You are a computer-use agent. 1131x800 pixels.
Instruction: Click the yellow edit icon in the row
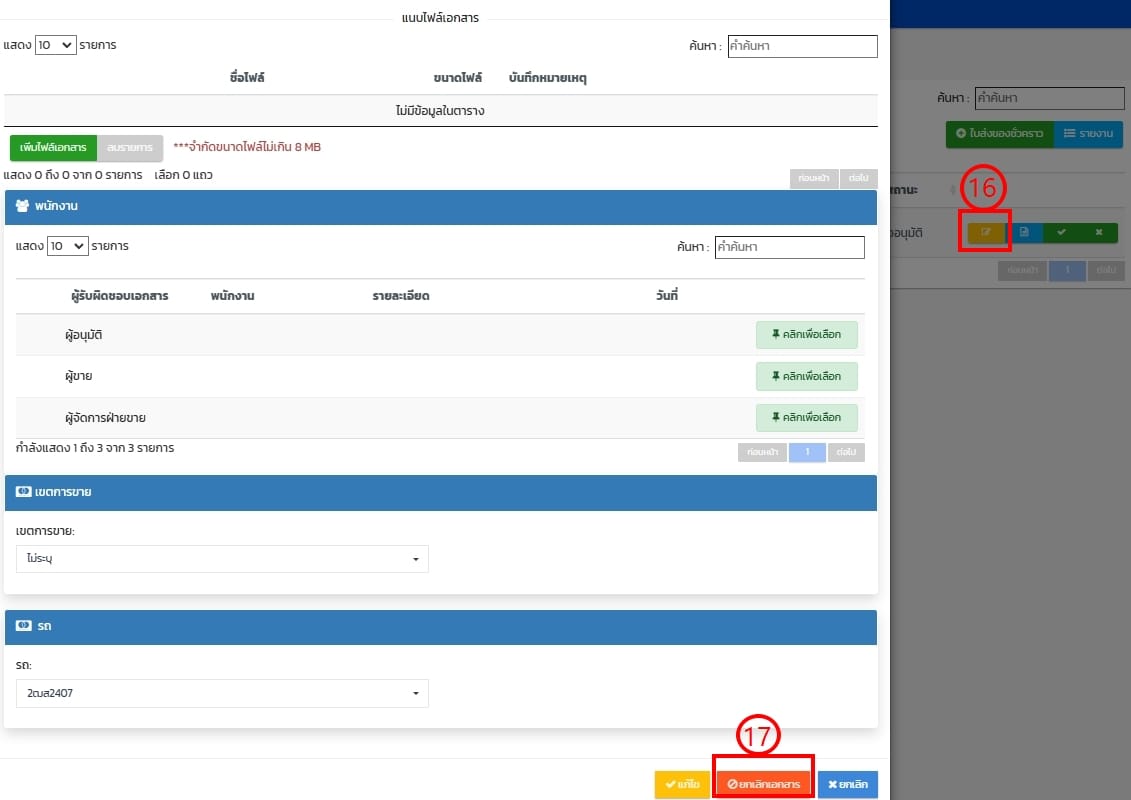click(x=985, y=232)
